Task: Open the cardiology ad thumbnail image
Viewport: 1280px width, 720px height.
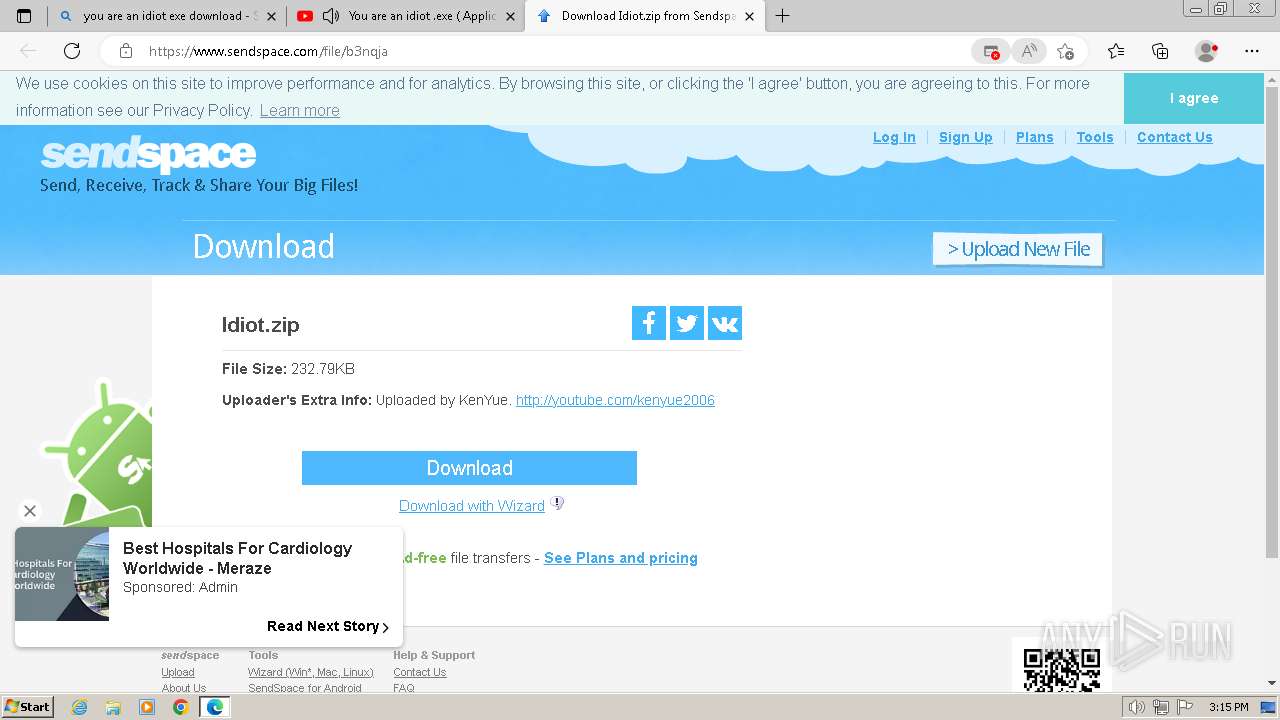Action: click(62, 574)
